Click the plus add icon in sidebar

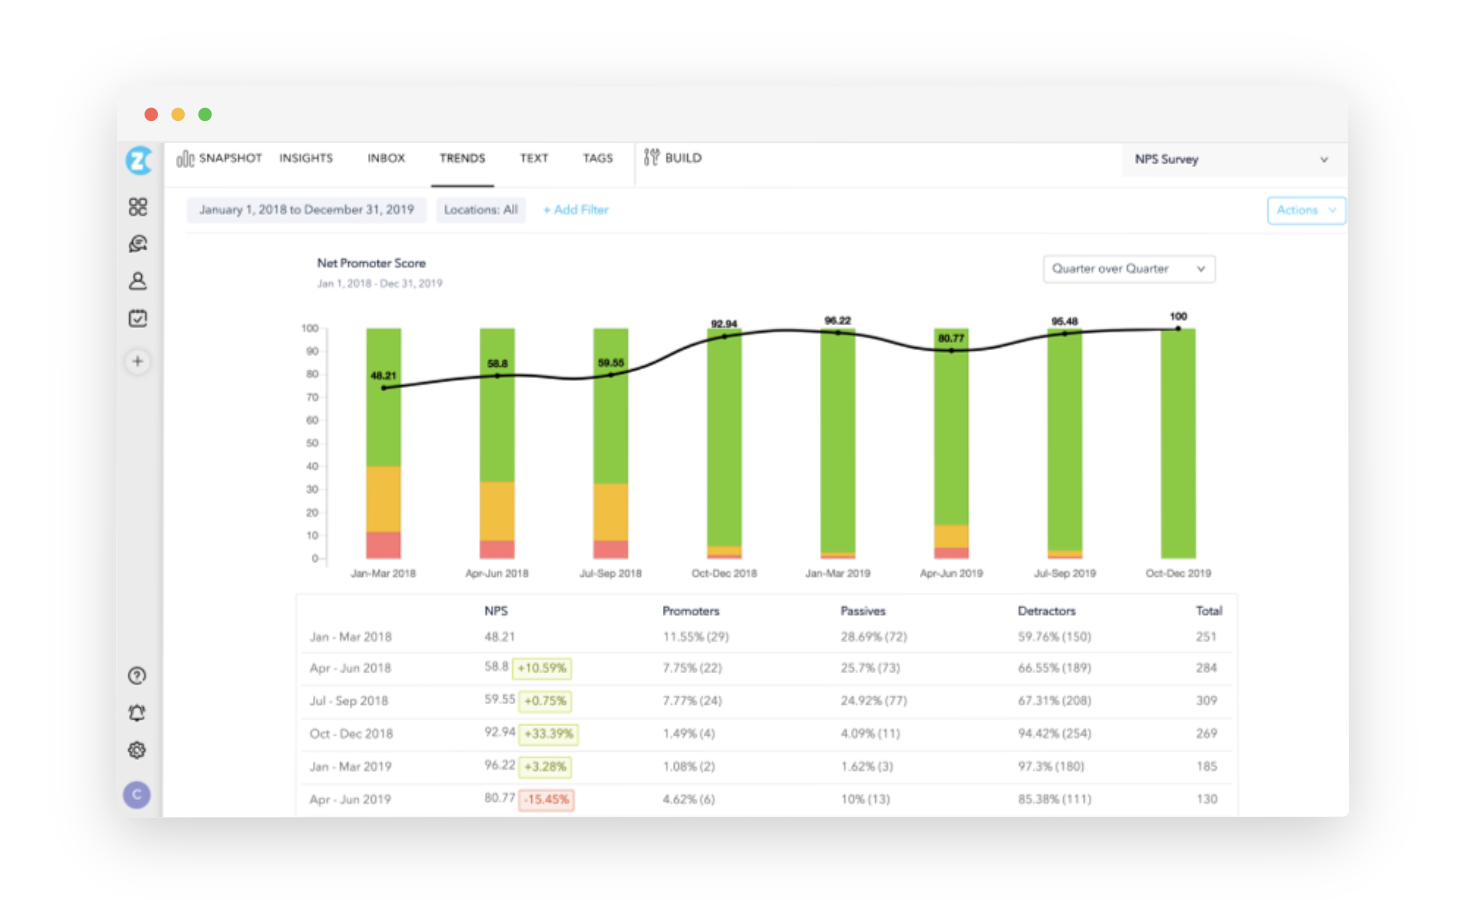coord(138,361)
